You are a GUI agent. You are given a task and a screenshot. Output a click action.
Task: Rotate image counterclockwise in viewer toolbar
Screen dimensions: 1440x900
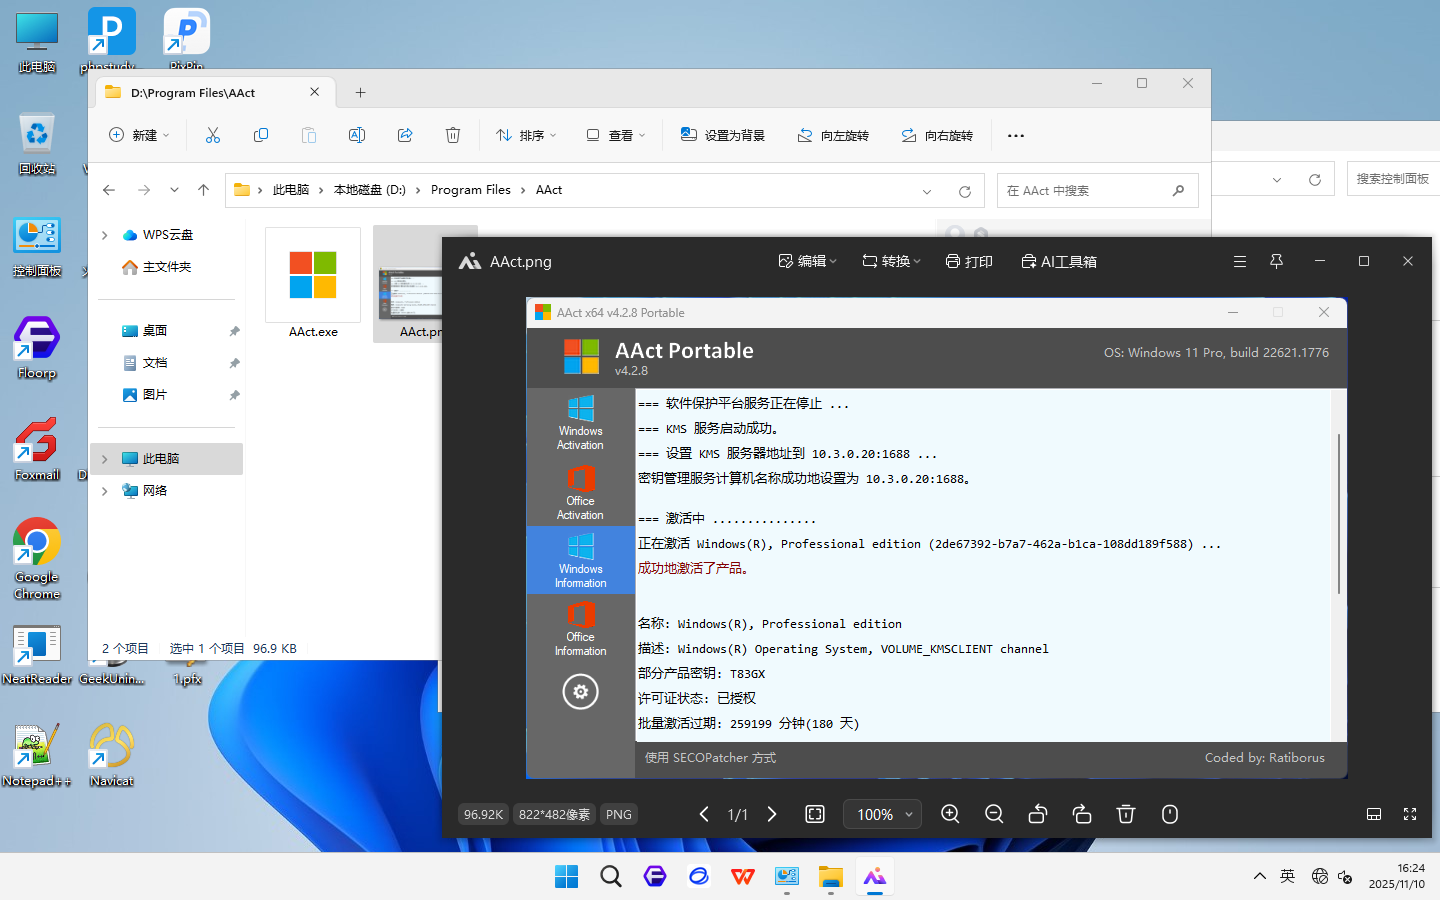pyautogui.click(x=1038, y=814)
